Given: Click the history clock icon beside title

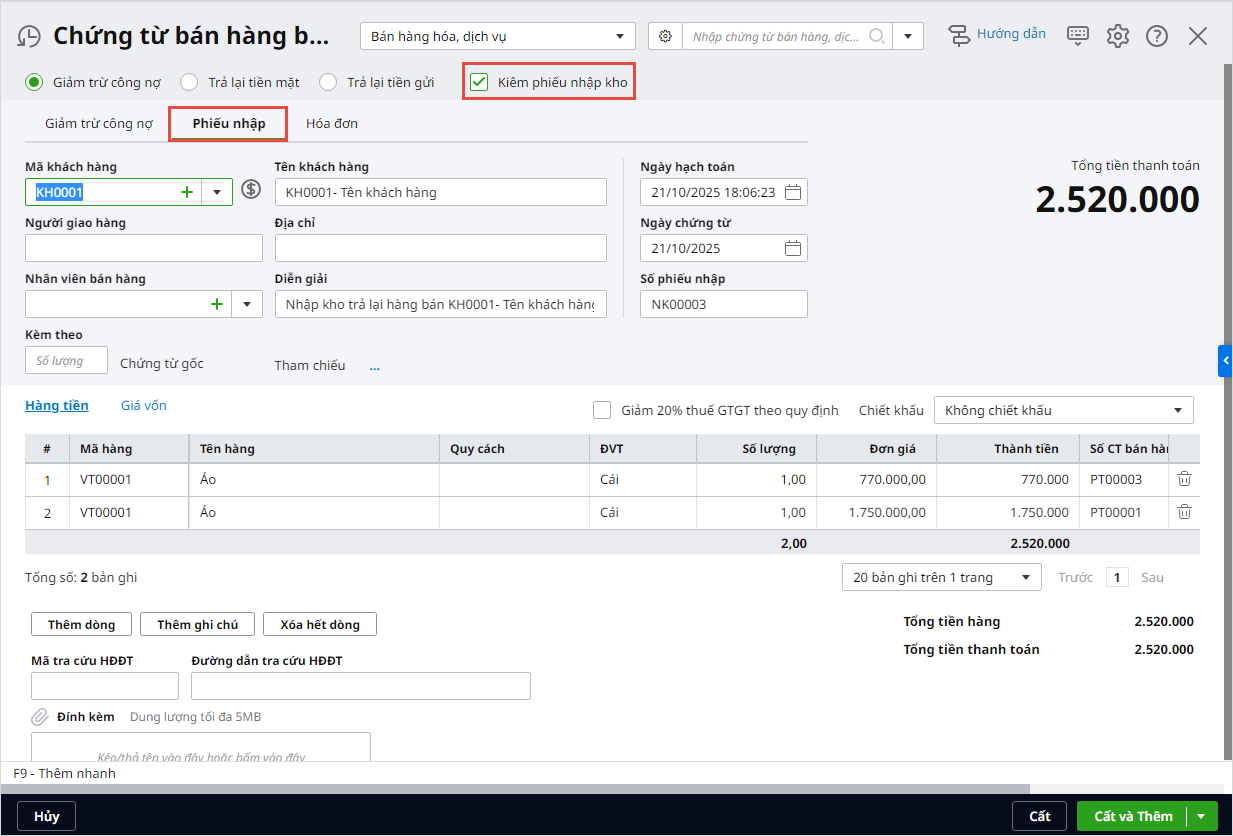Looking at the screenshot, I should pos(29,37).
